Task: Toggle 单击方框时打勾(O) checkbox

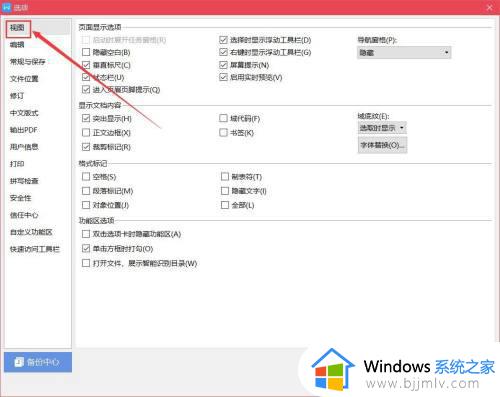Action: click(86, 248)
